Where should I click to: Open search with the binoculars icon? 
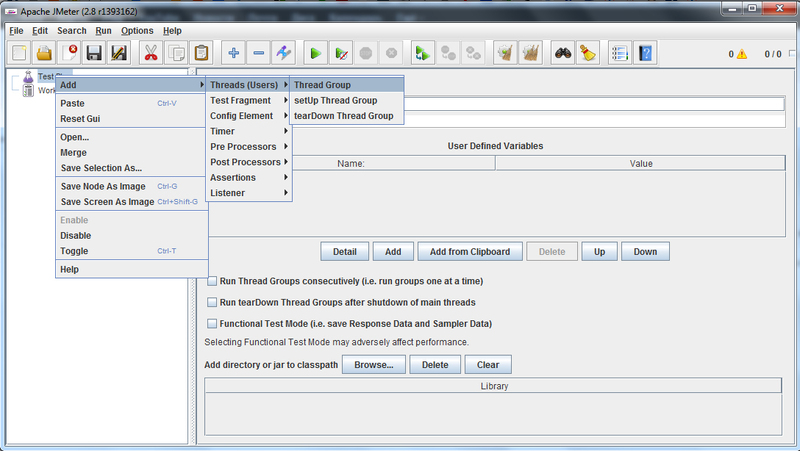click(563, 53)
